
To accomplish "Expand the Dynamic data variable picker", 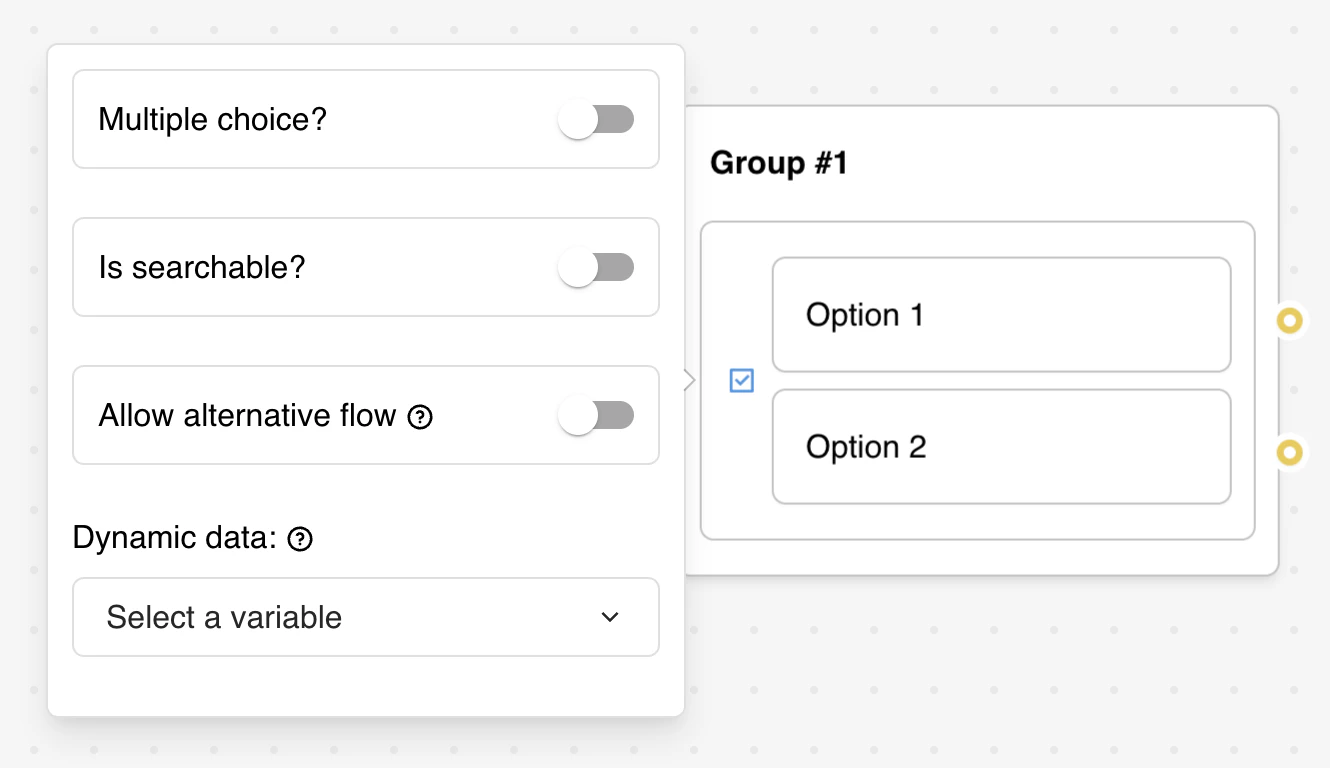I will (x=366, y=617).
